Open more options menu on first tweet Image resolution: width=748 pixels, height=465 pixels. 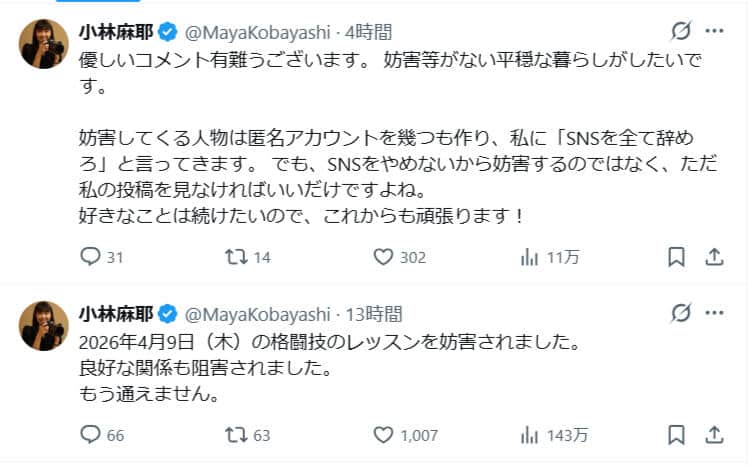[x=714, y=32]
